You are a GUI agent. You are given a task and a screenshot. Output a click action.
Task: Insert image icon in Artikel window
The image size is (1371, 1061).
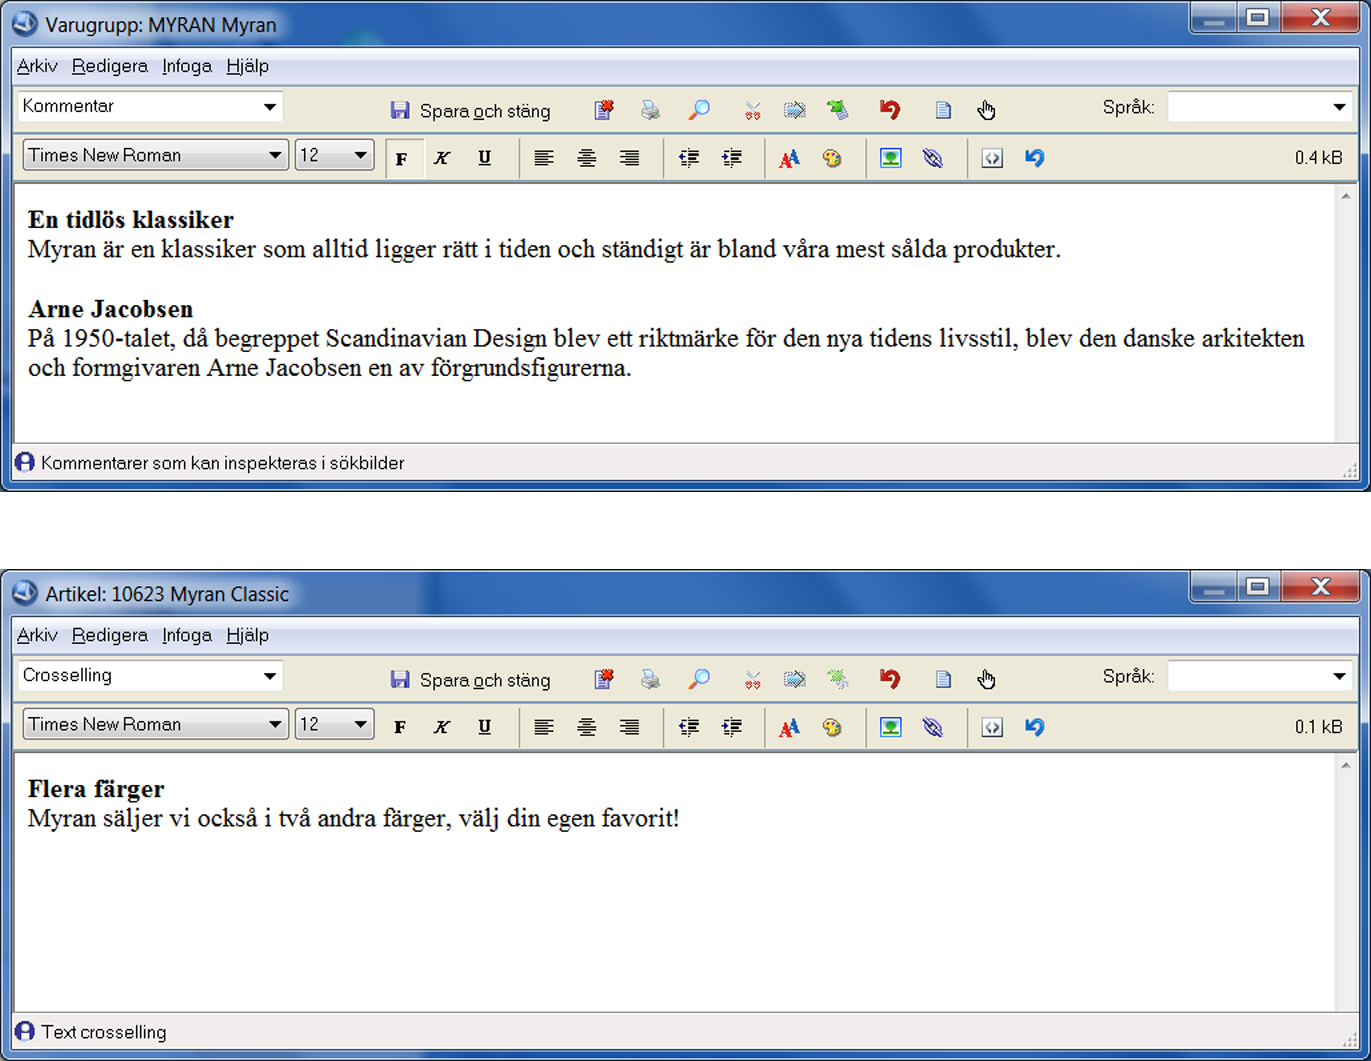click(891, 727)
